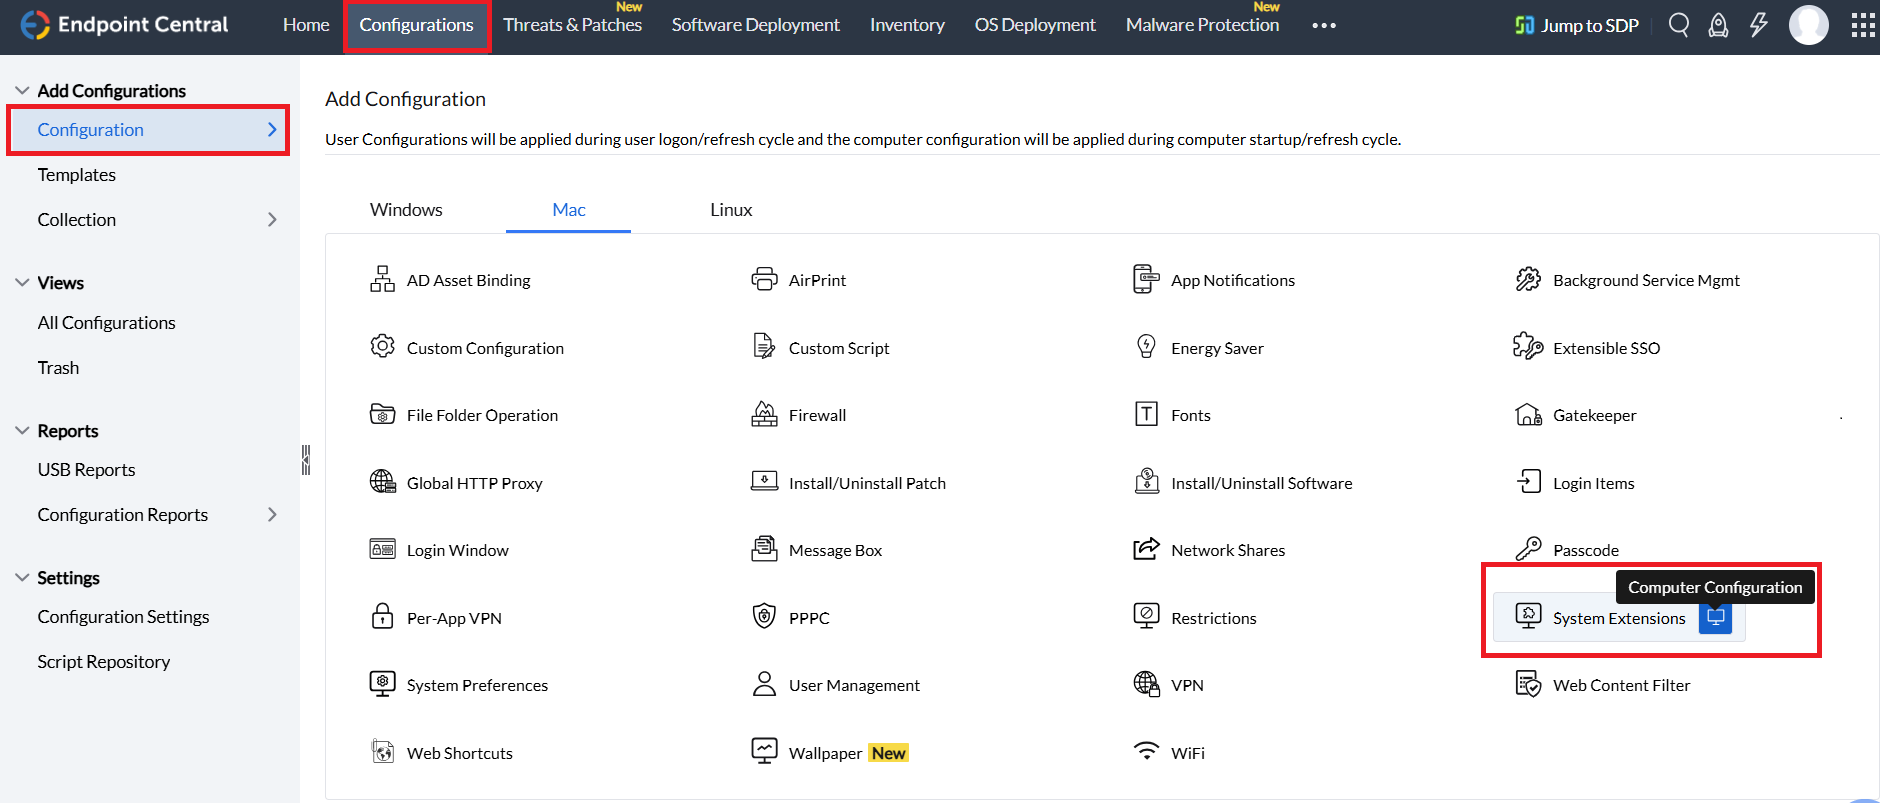
Task: Open Configuration Settings
Action: pyautogui.click(x=123, y=616)
